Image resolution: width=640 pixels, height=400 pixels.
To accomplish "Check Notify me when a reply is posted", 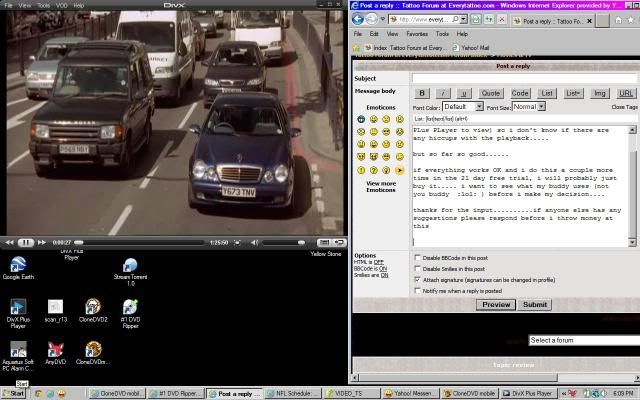I will pyautogui.click(x=417, y=291).
